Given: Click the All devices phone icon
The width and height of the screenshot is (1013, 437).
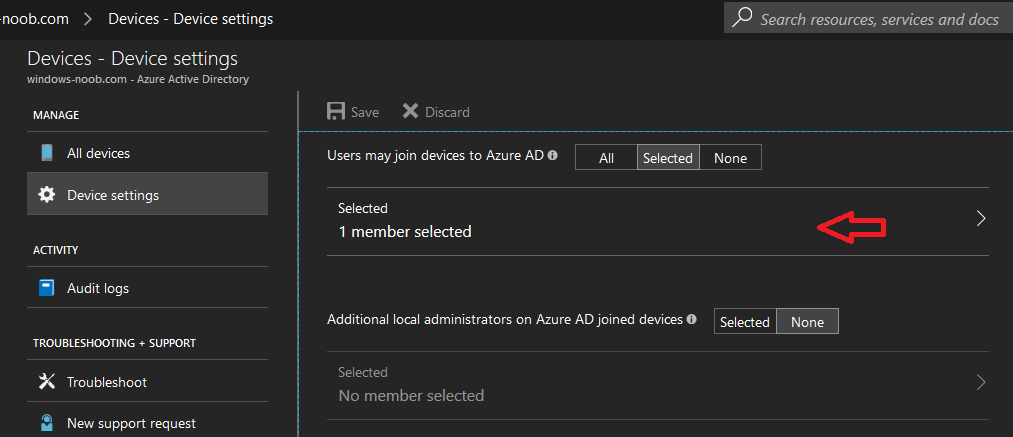Looking at the screenshot, I should pyautogui.click(x=47, y=153).
